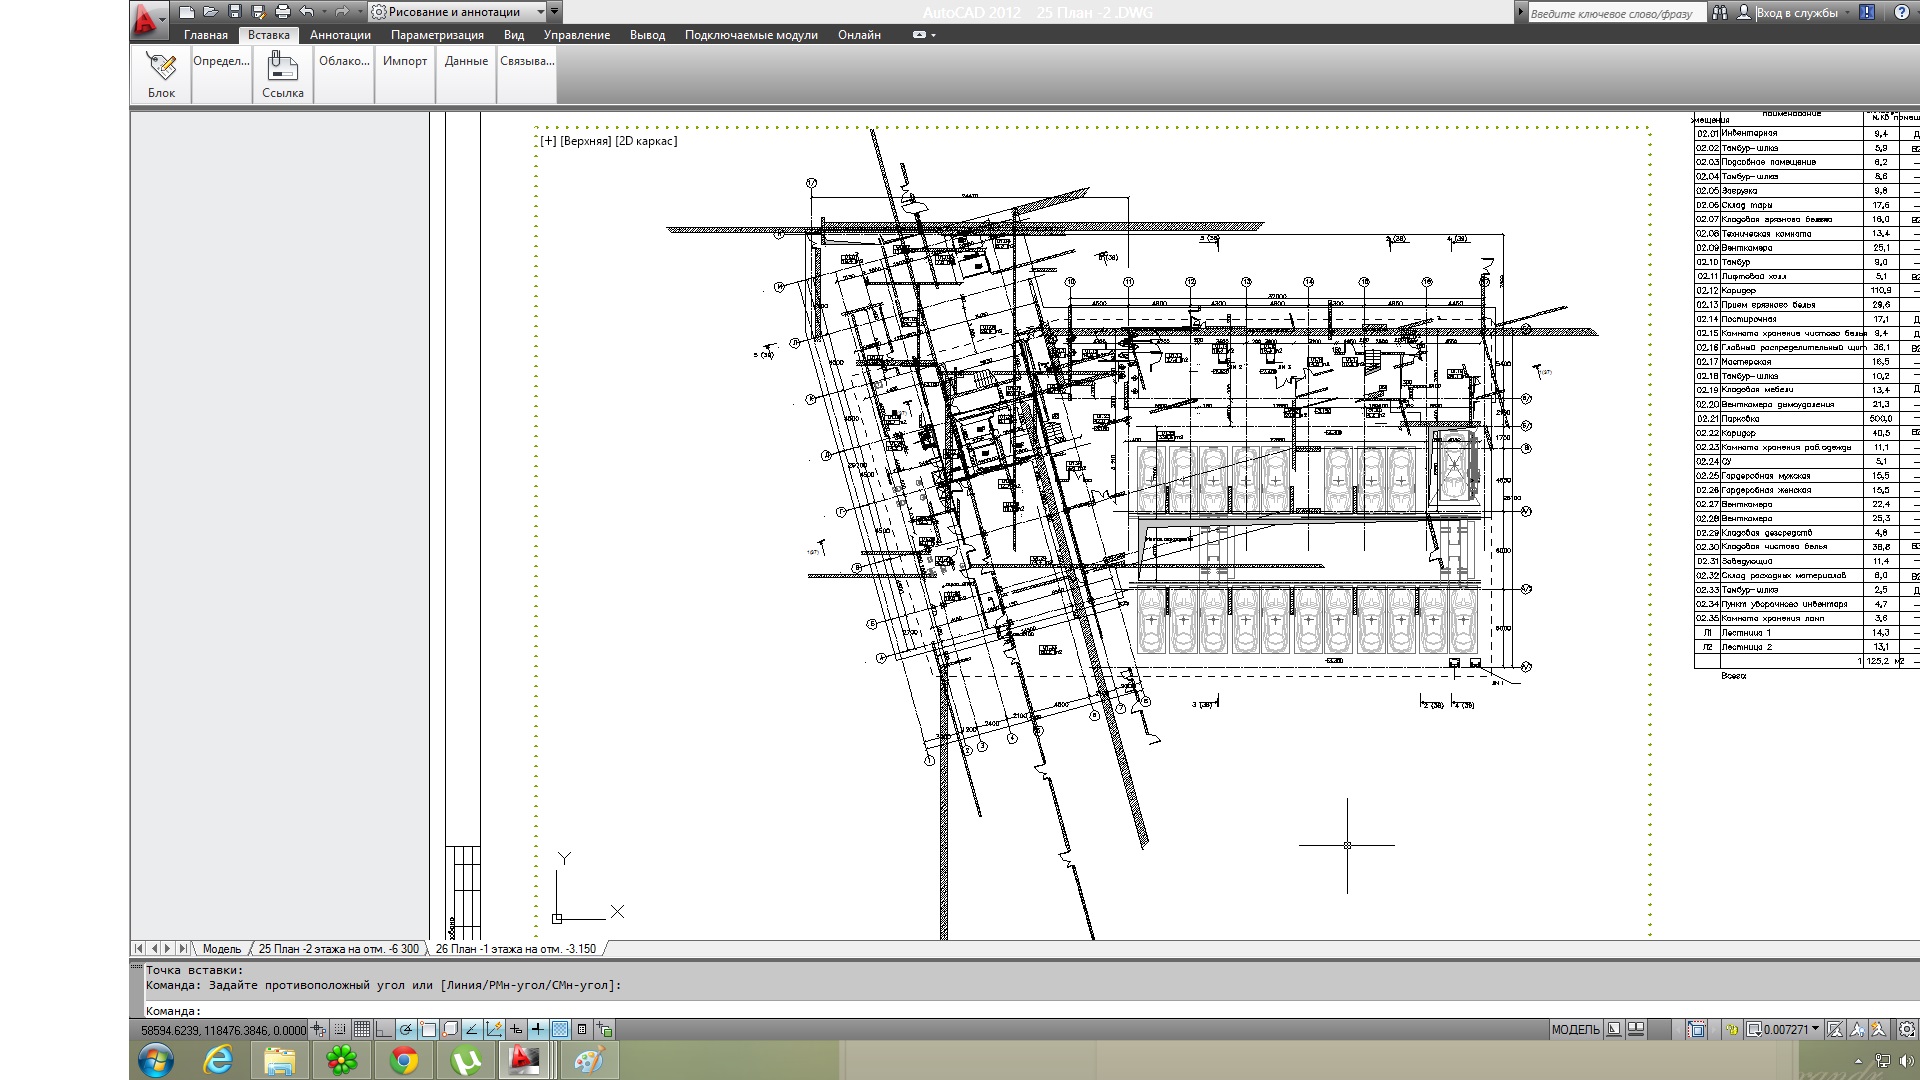Viewport: 1920px width, 1080px height.
Task: Toggle ortho mode in status bar
Action: click(x=383, y=1029)
